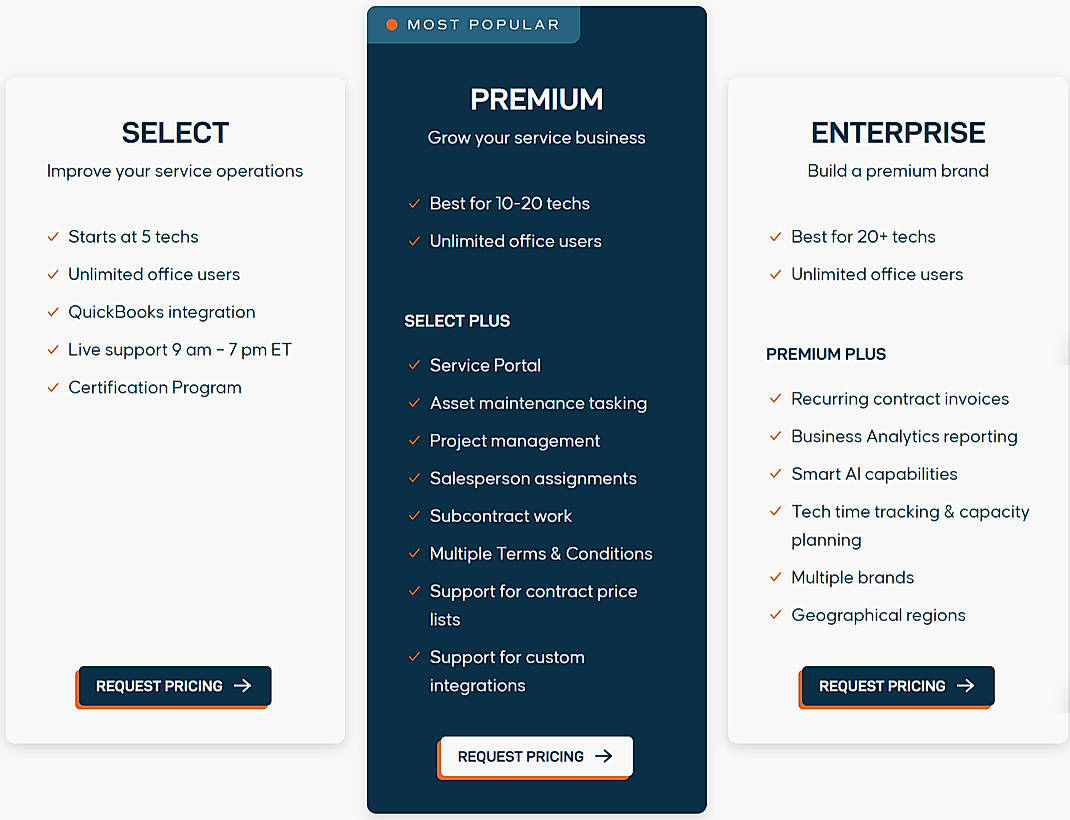Click the checkmark next to Best for 10-20 techs

click(413, 204)
